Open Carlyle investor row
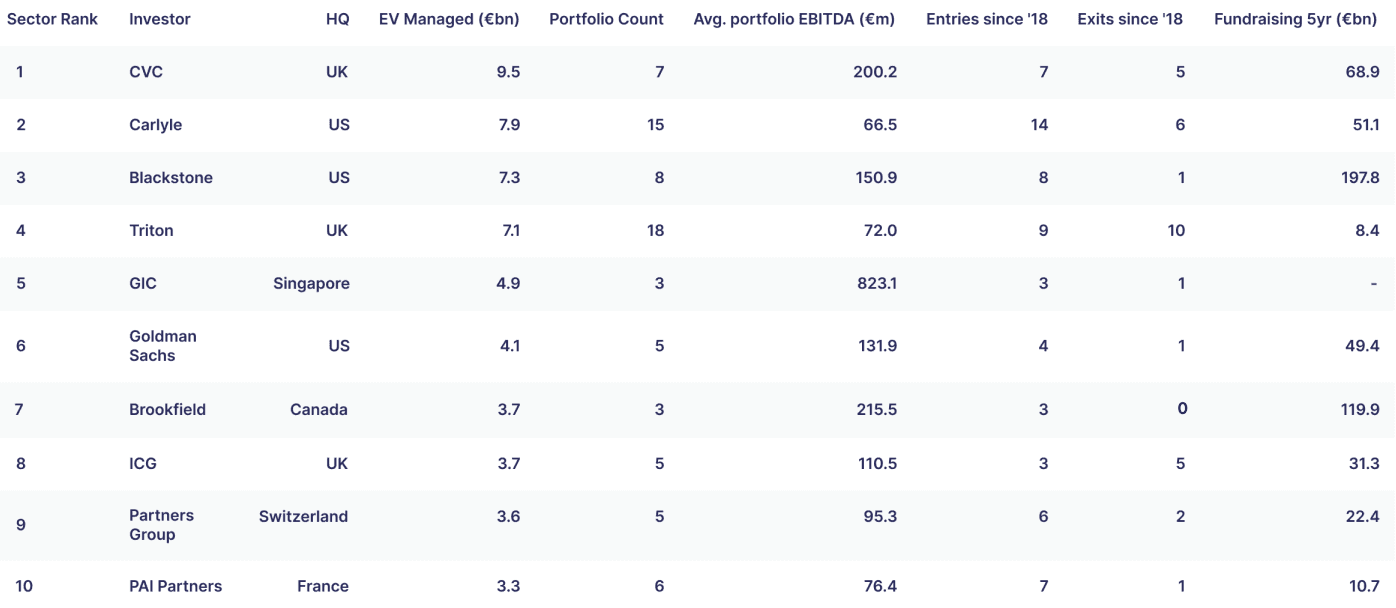The image size is (1396, 608). (x=155, y=125)
